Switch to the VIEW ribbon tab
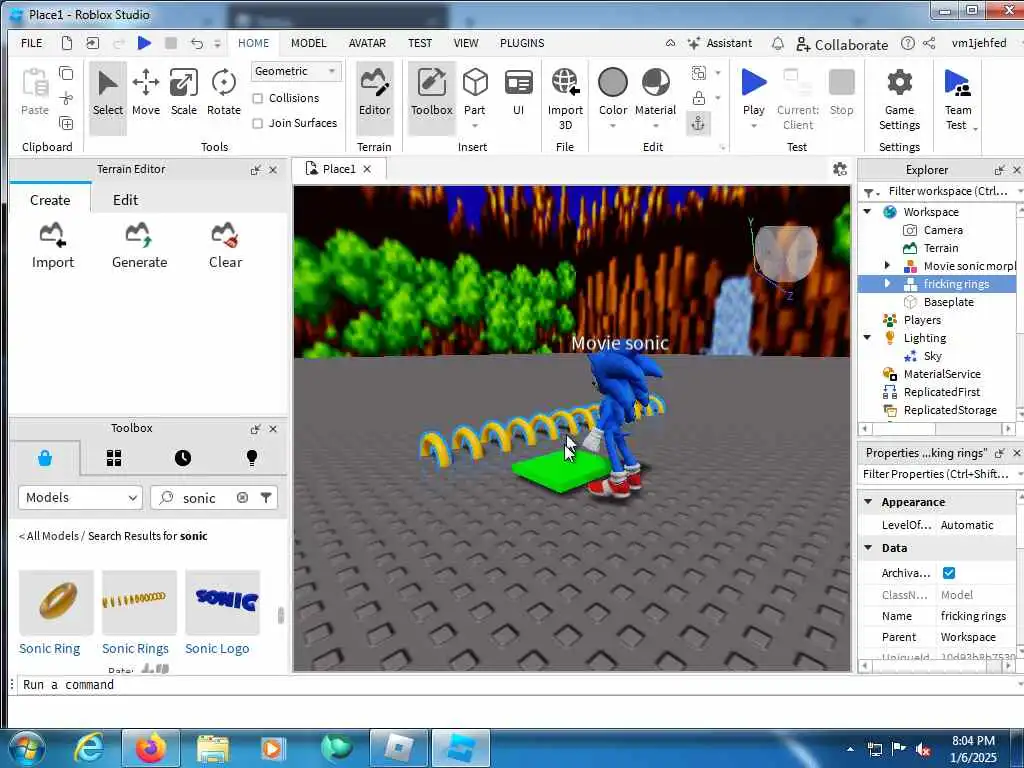This screenshot has width=1024, height=768. [x=466, y=43]
